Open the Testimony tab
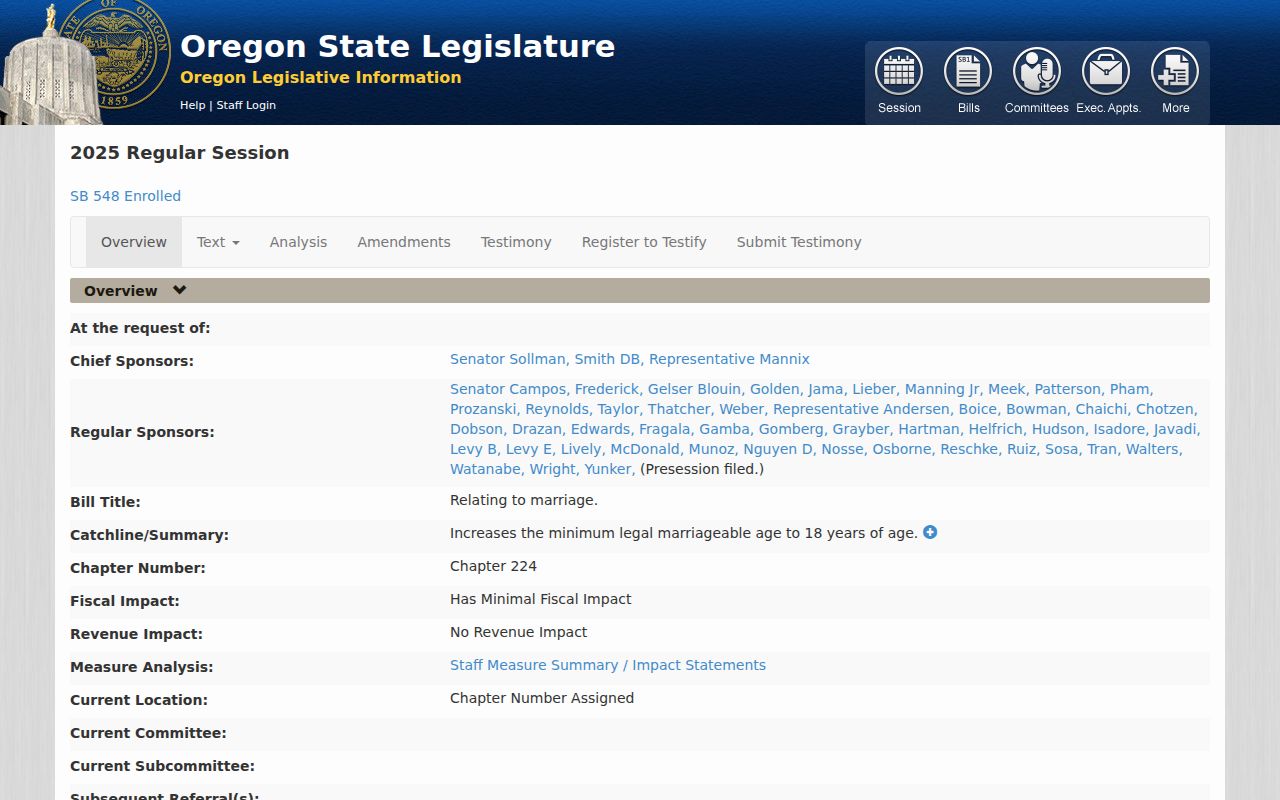The height and width of the screenshot is (800, 1280). pyautogui.click(x=516, y=242)
